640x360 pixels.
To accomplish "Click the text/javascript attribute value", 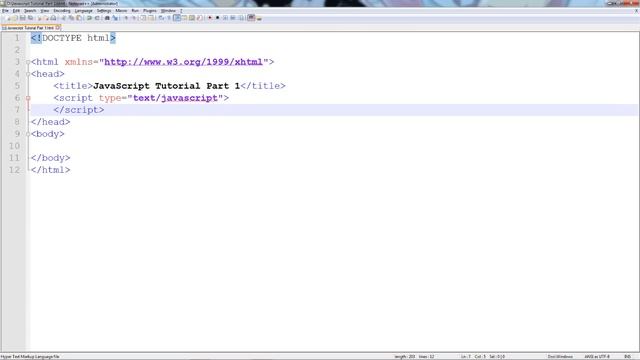I will [175, 98].
